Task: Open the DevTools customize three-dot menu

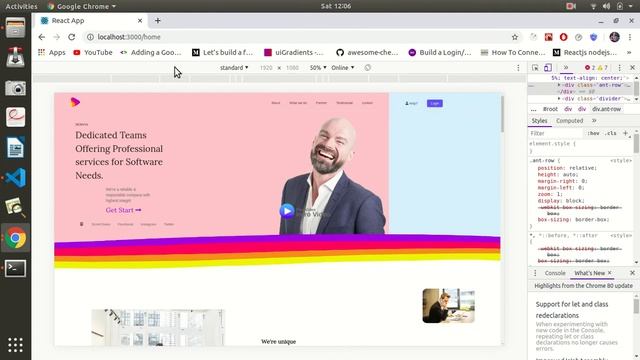Action: pos(620,68)
